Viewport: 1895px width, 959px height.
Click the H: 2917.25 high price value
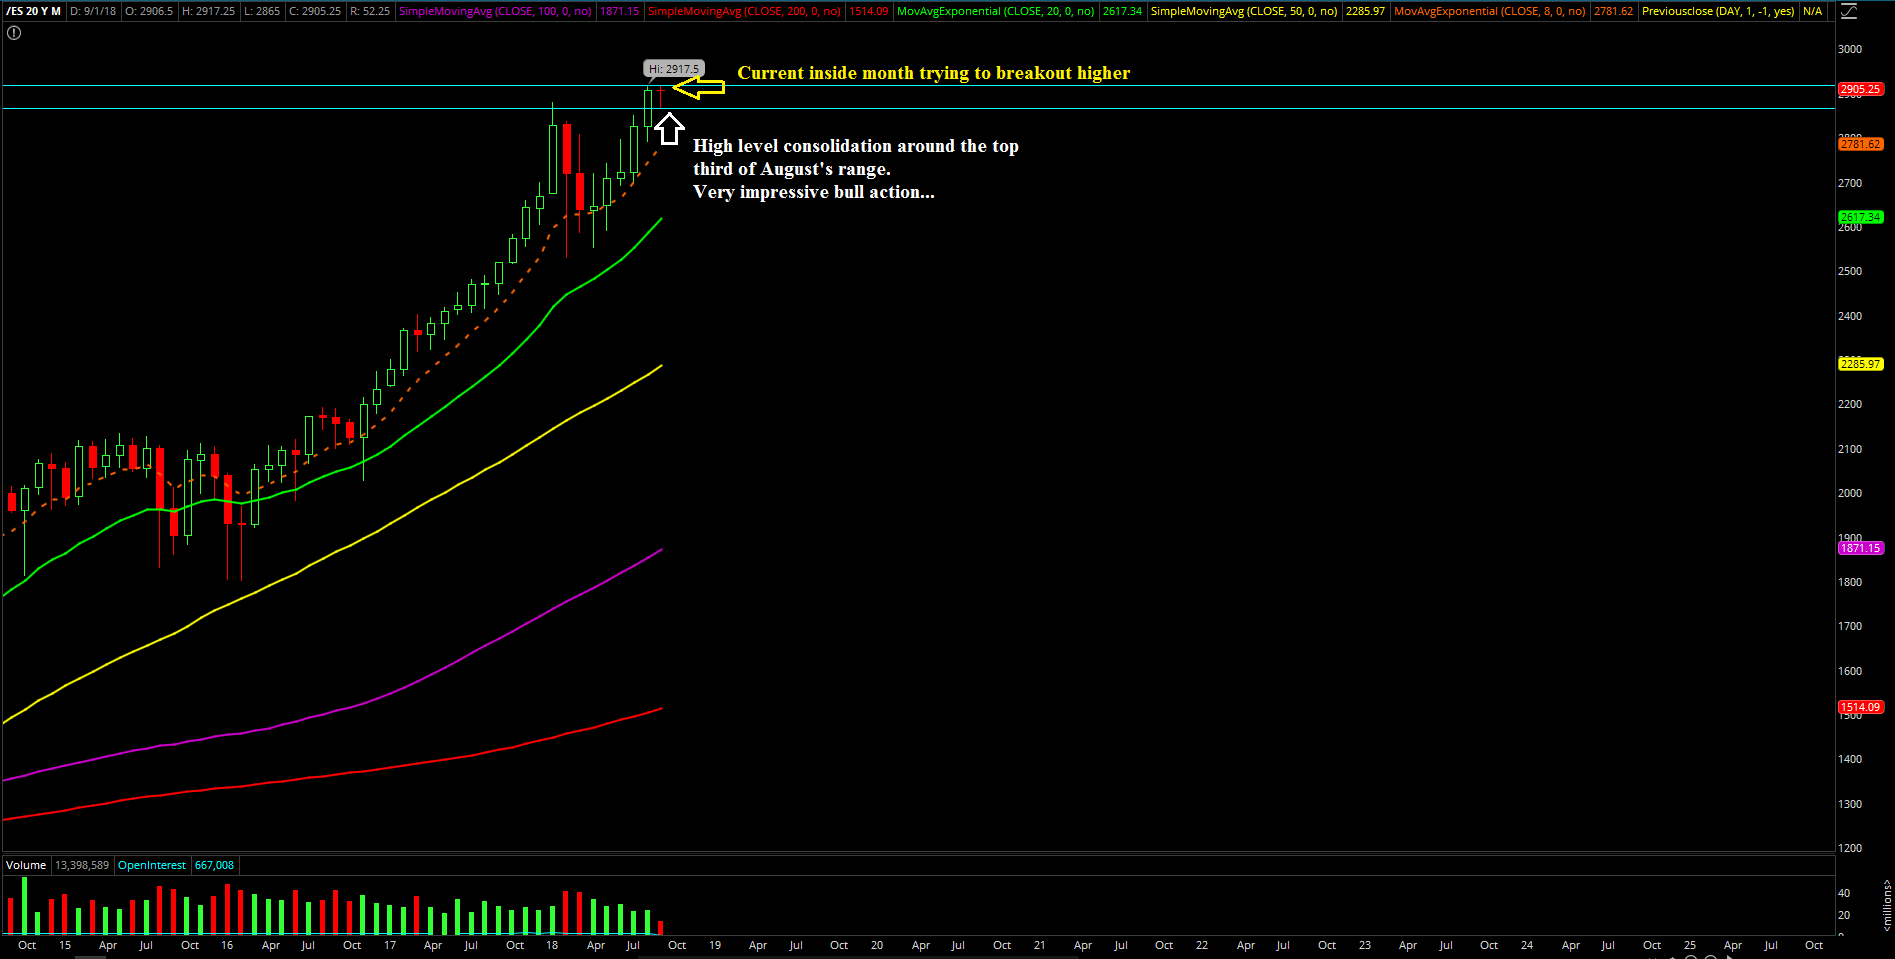pyautogui.click(x=209, y=11)
